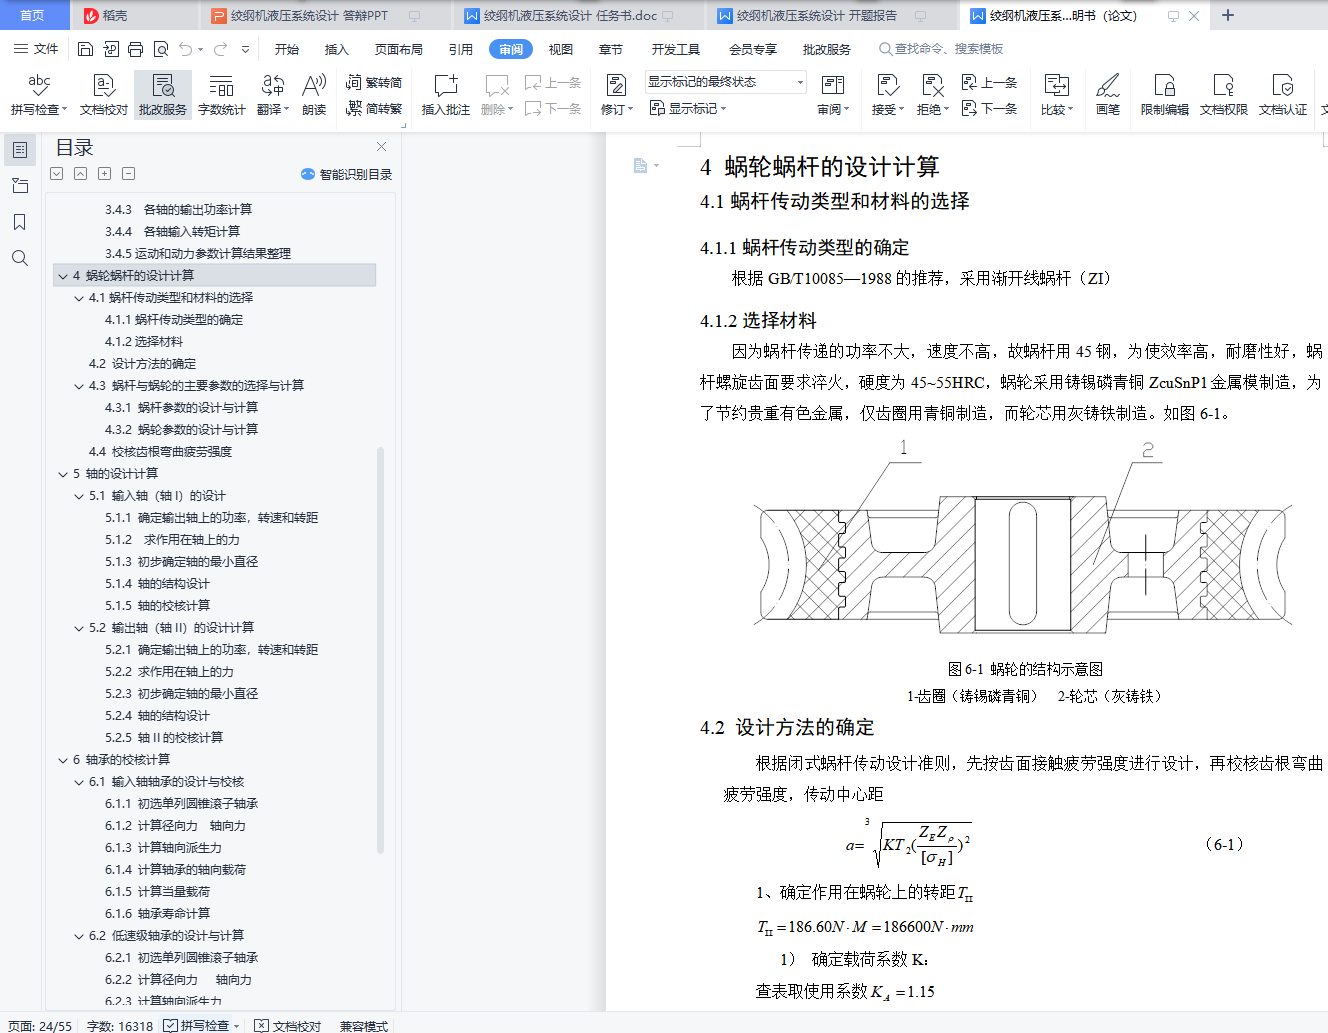Screen dimensions: 1328x1033
Task: Click the 拒绝 reject changes icon
Action: [x=932, y=85]
